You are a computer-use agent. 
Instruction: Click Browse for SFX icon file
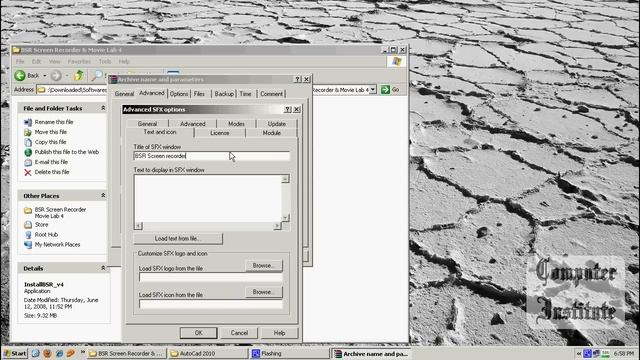coord(264,292)
